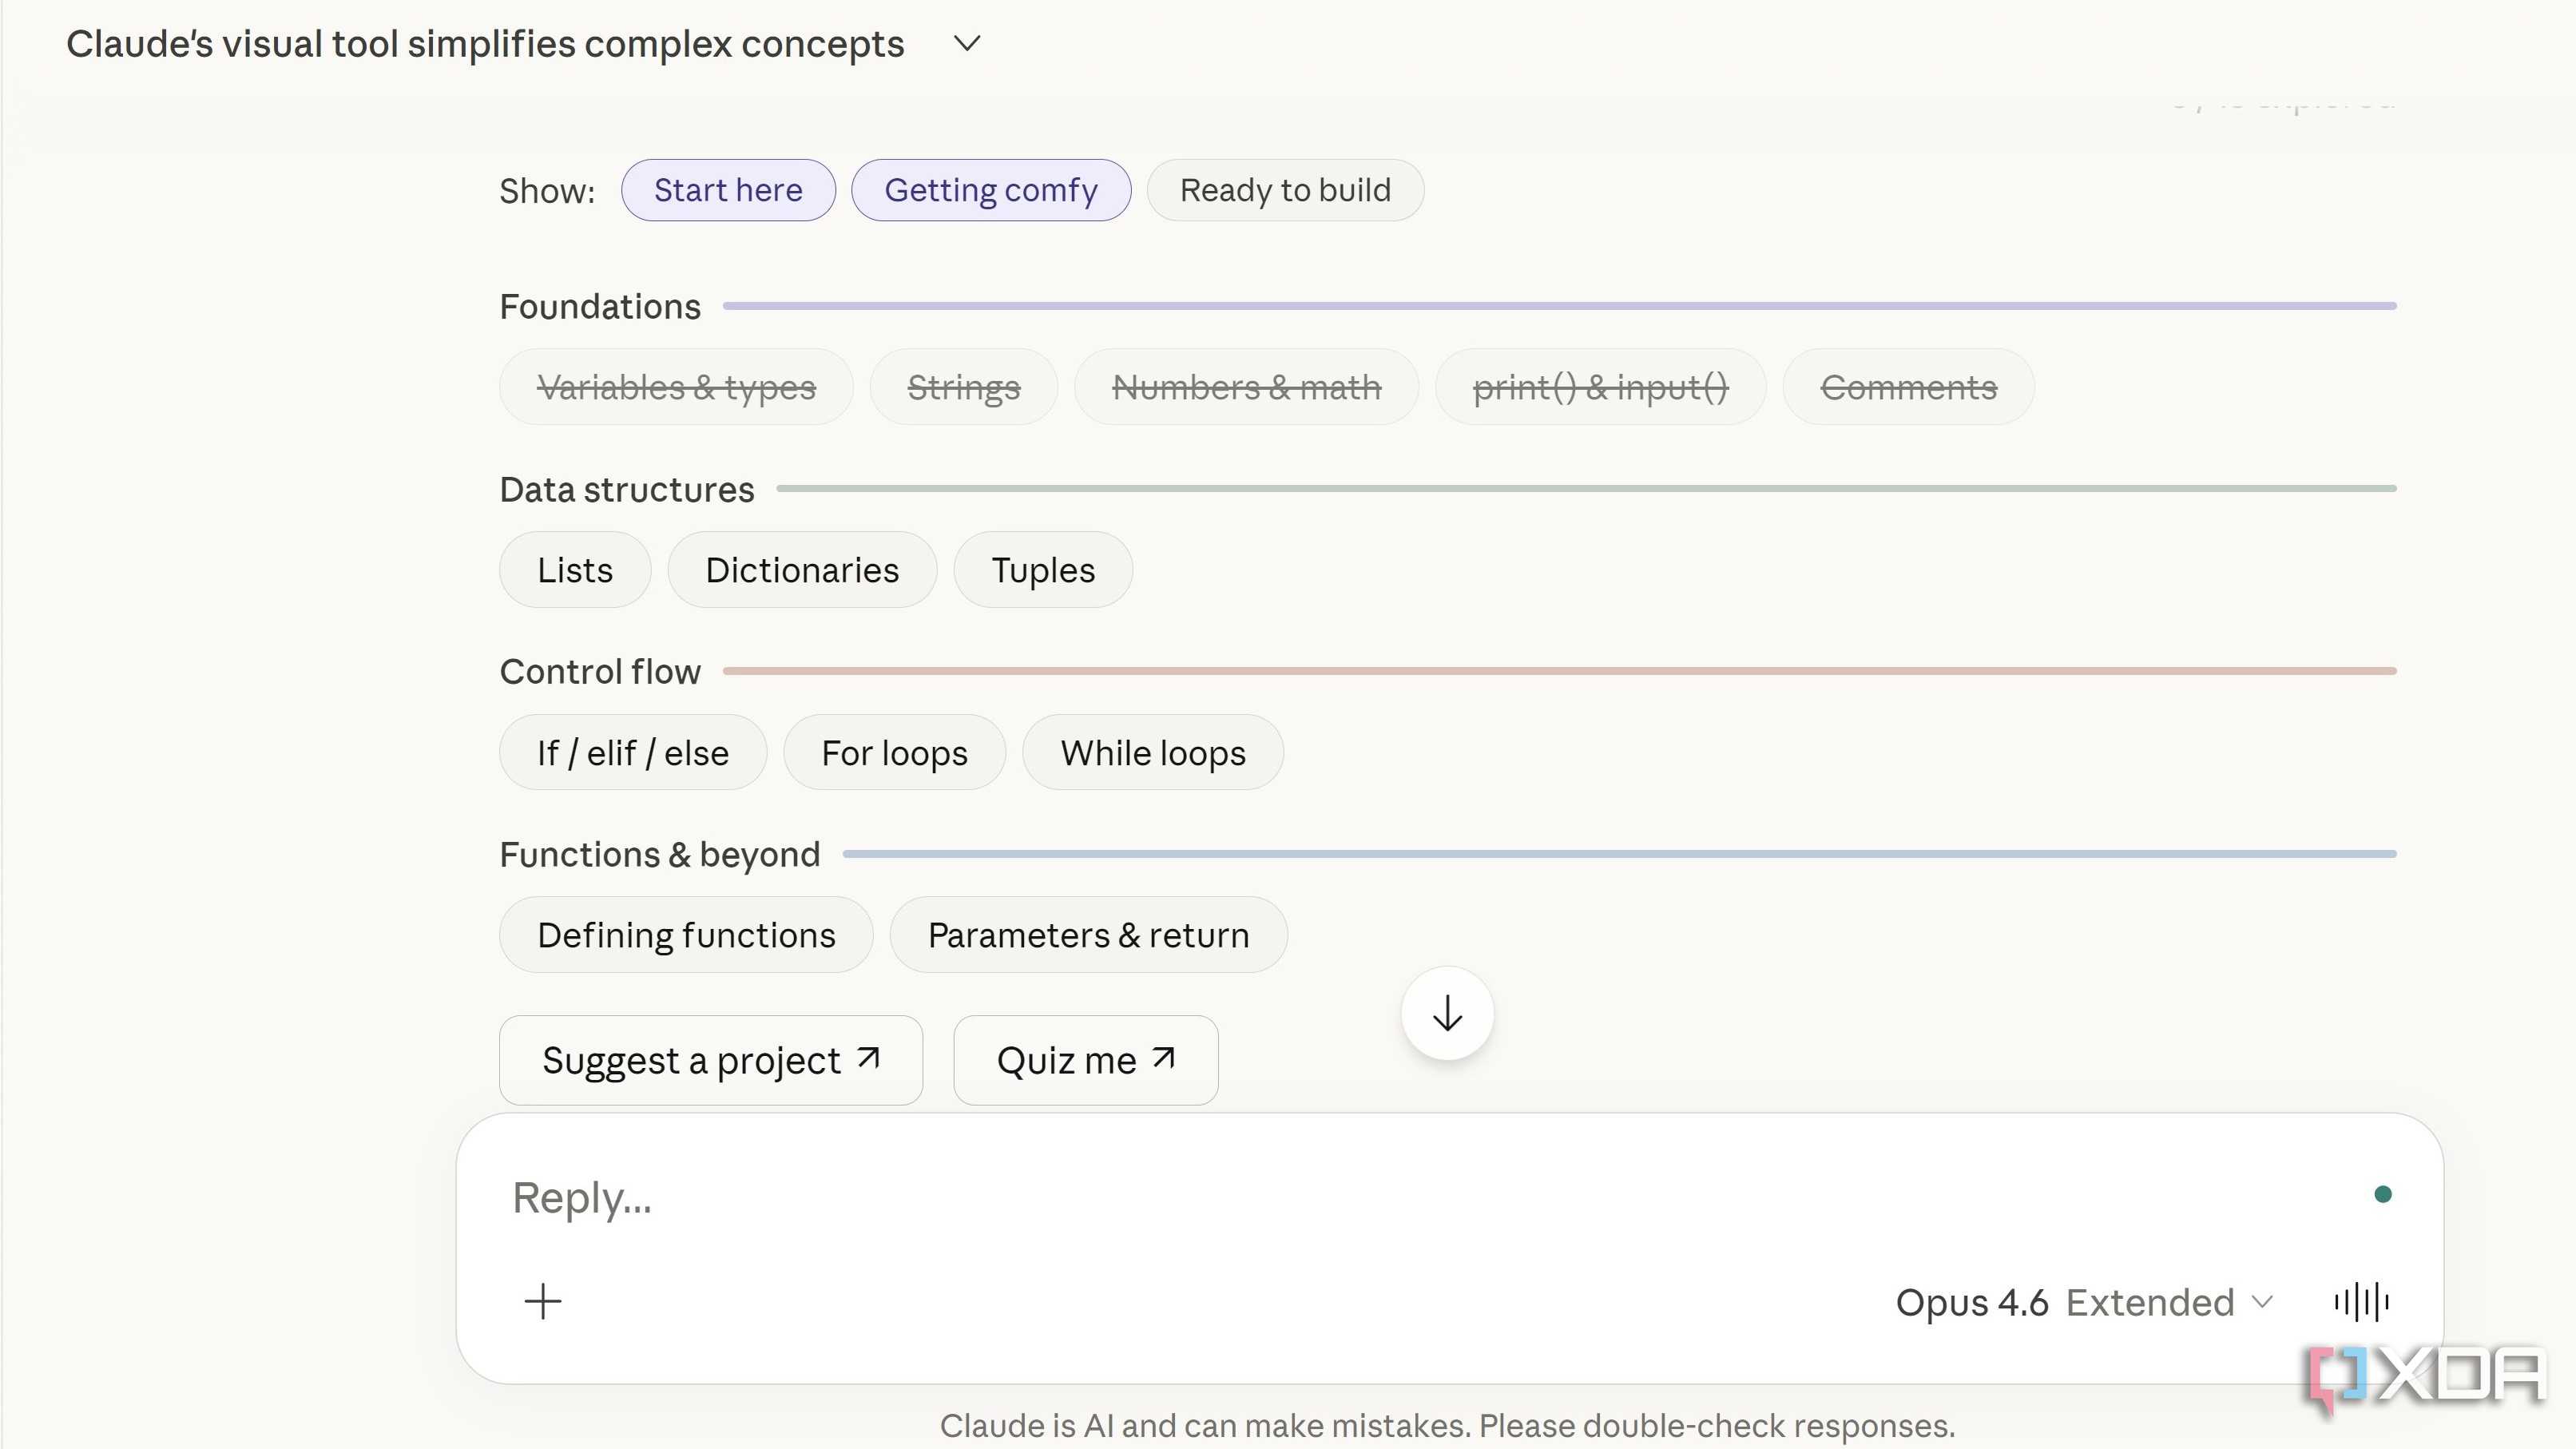Open the While loops topic
Screen dimensions: 2576x1449
(x=1153, y=753)
